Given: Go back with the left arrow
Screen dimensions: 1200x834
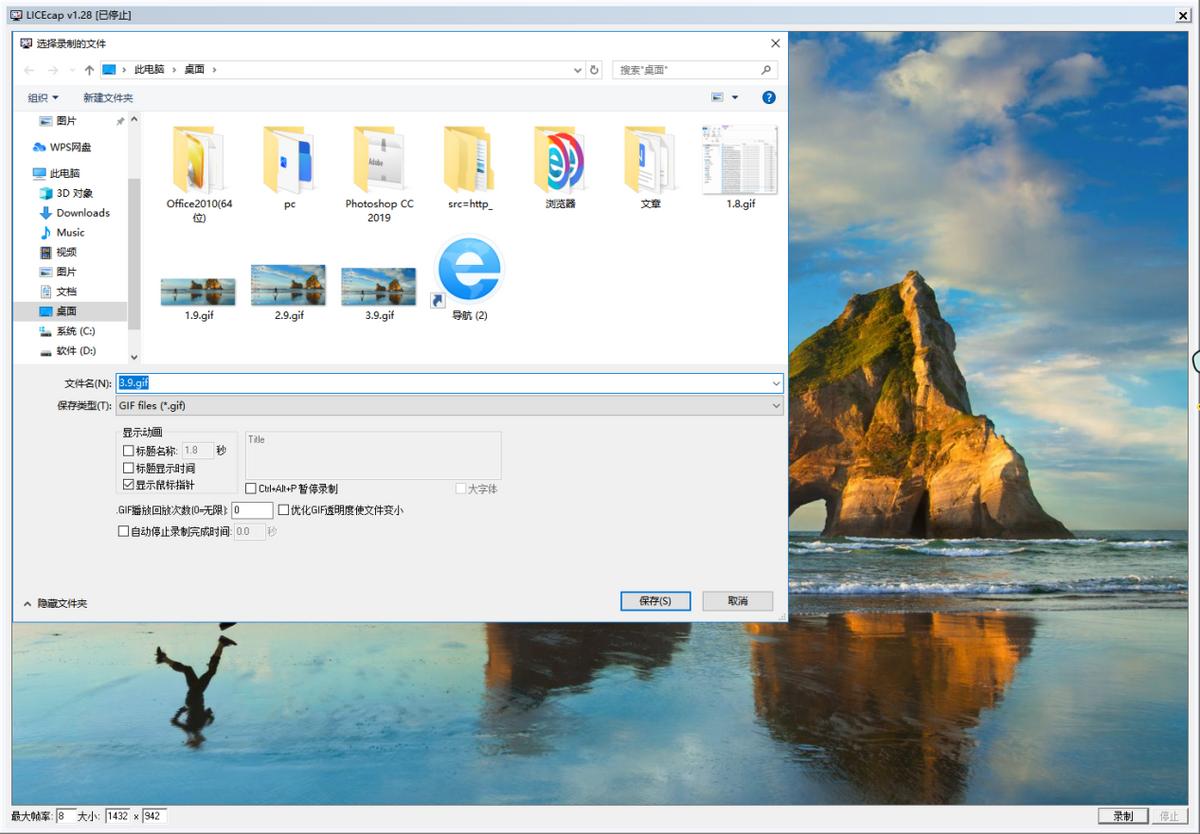Looking at the screenshot, I should click(x=29, y=70).
